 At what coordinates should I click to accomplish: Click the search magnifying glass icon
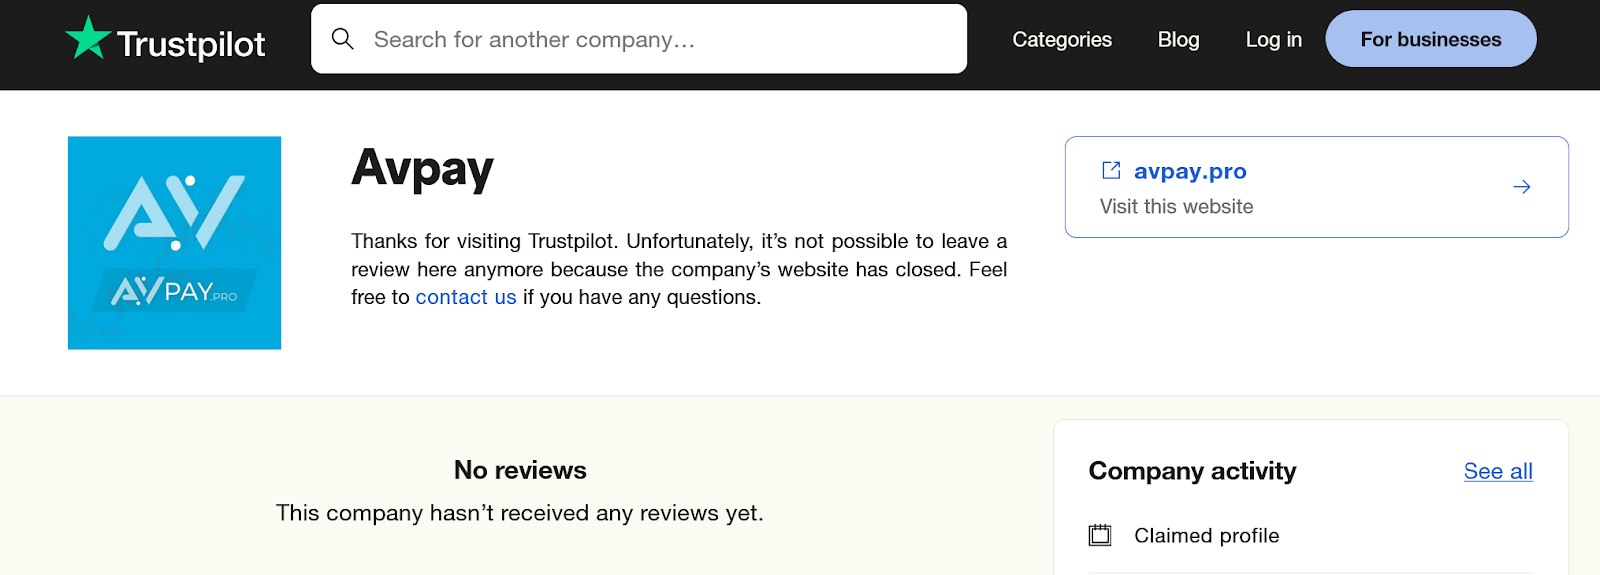pyautogui.click(x=343, y=39)
